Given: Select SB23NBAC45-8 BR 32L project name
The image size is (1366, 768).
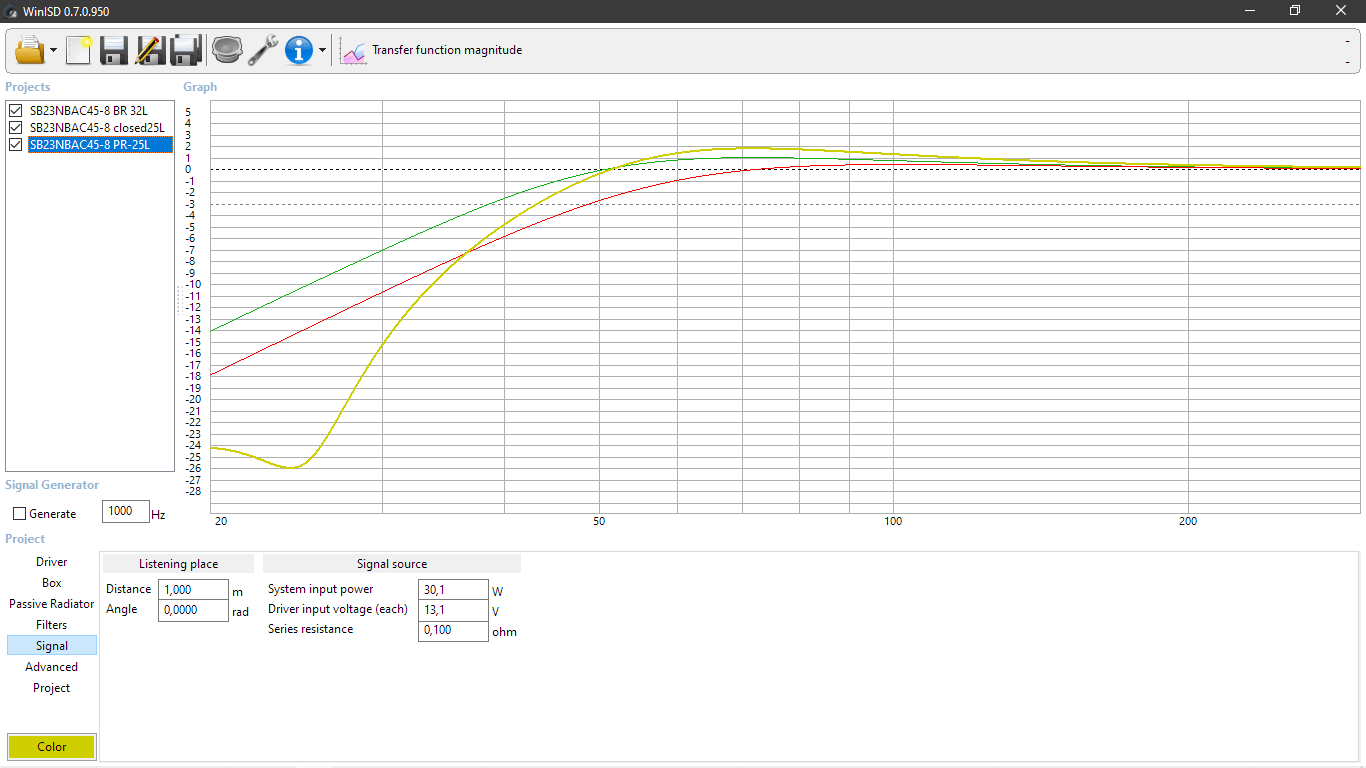Looking at the screenshot, I should pyautogui.click(x=88, y=111).
